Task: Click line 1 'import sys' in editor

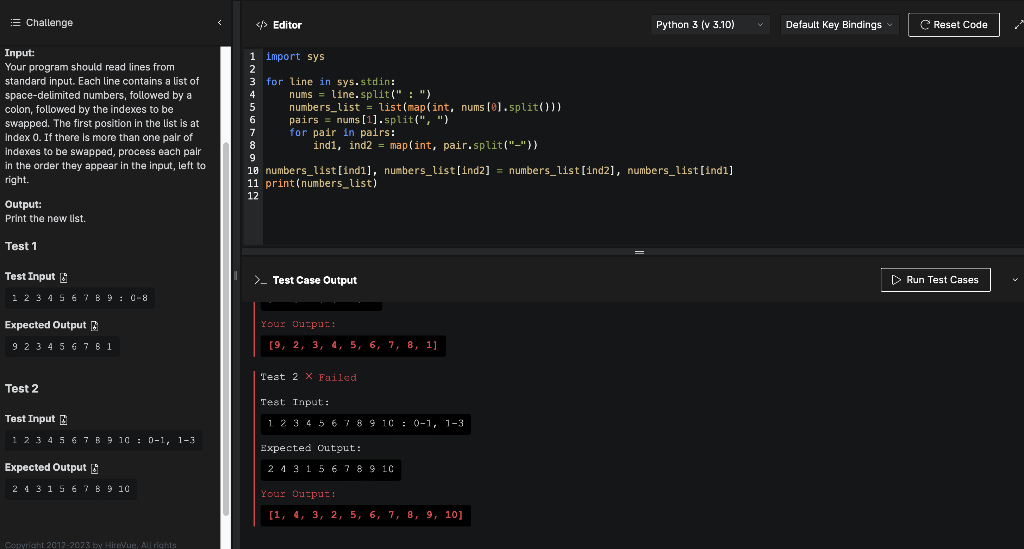Action: [x=295, y=57]
